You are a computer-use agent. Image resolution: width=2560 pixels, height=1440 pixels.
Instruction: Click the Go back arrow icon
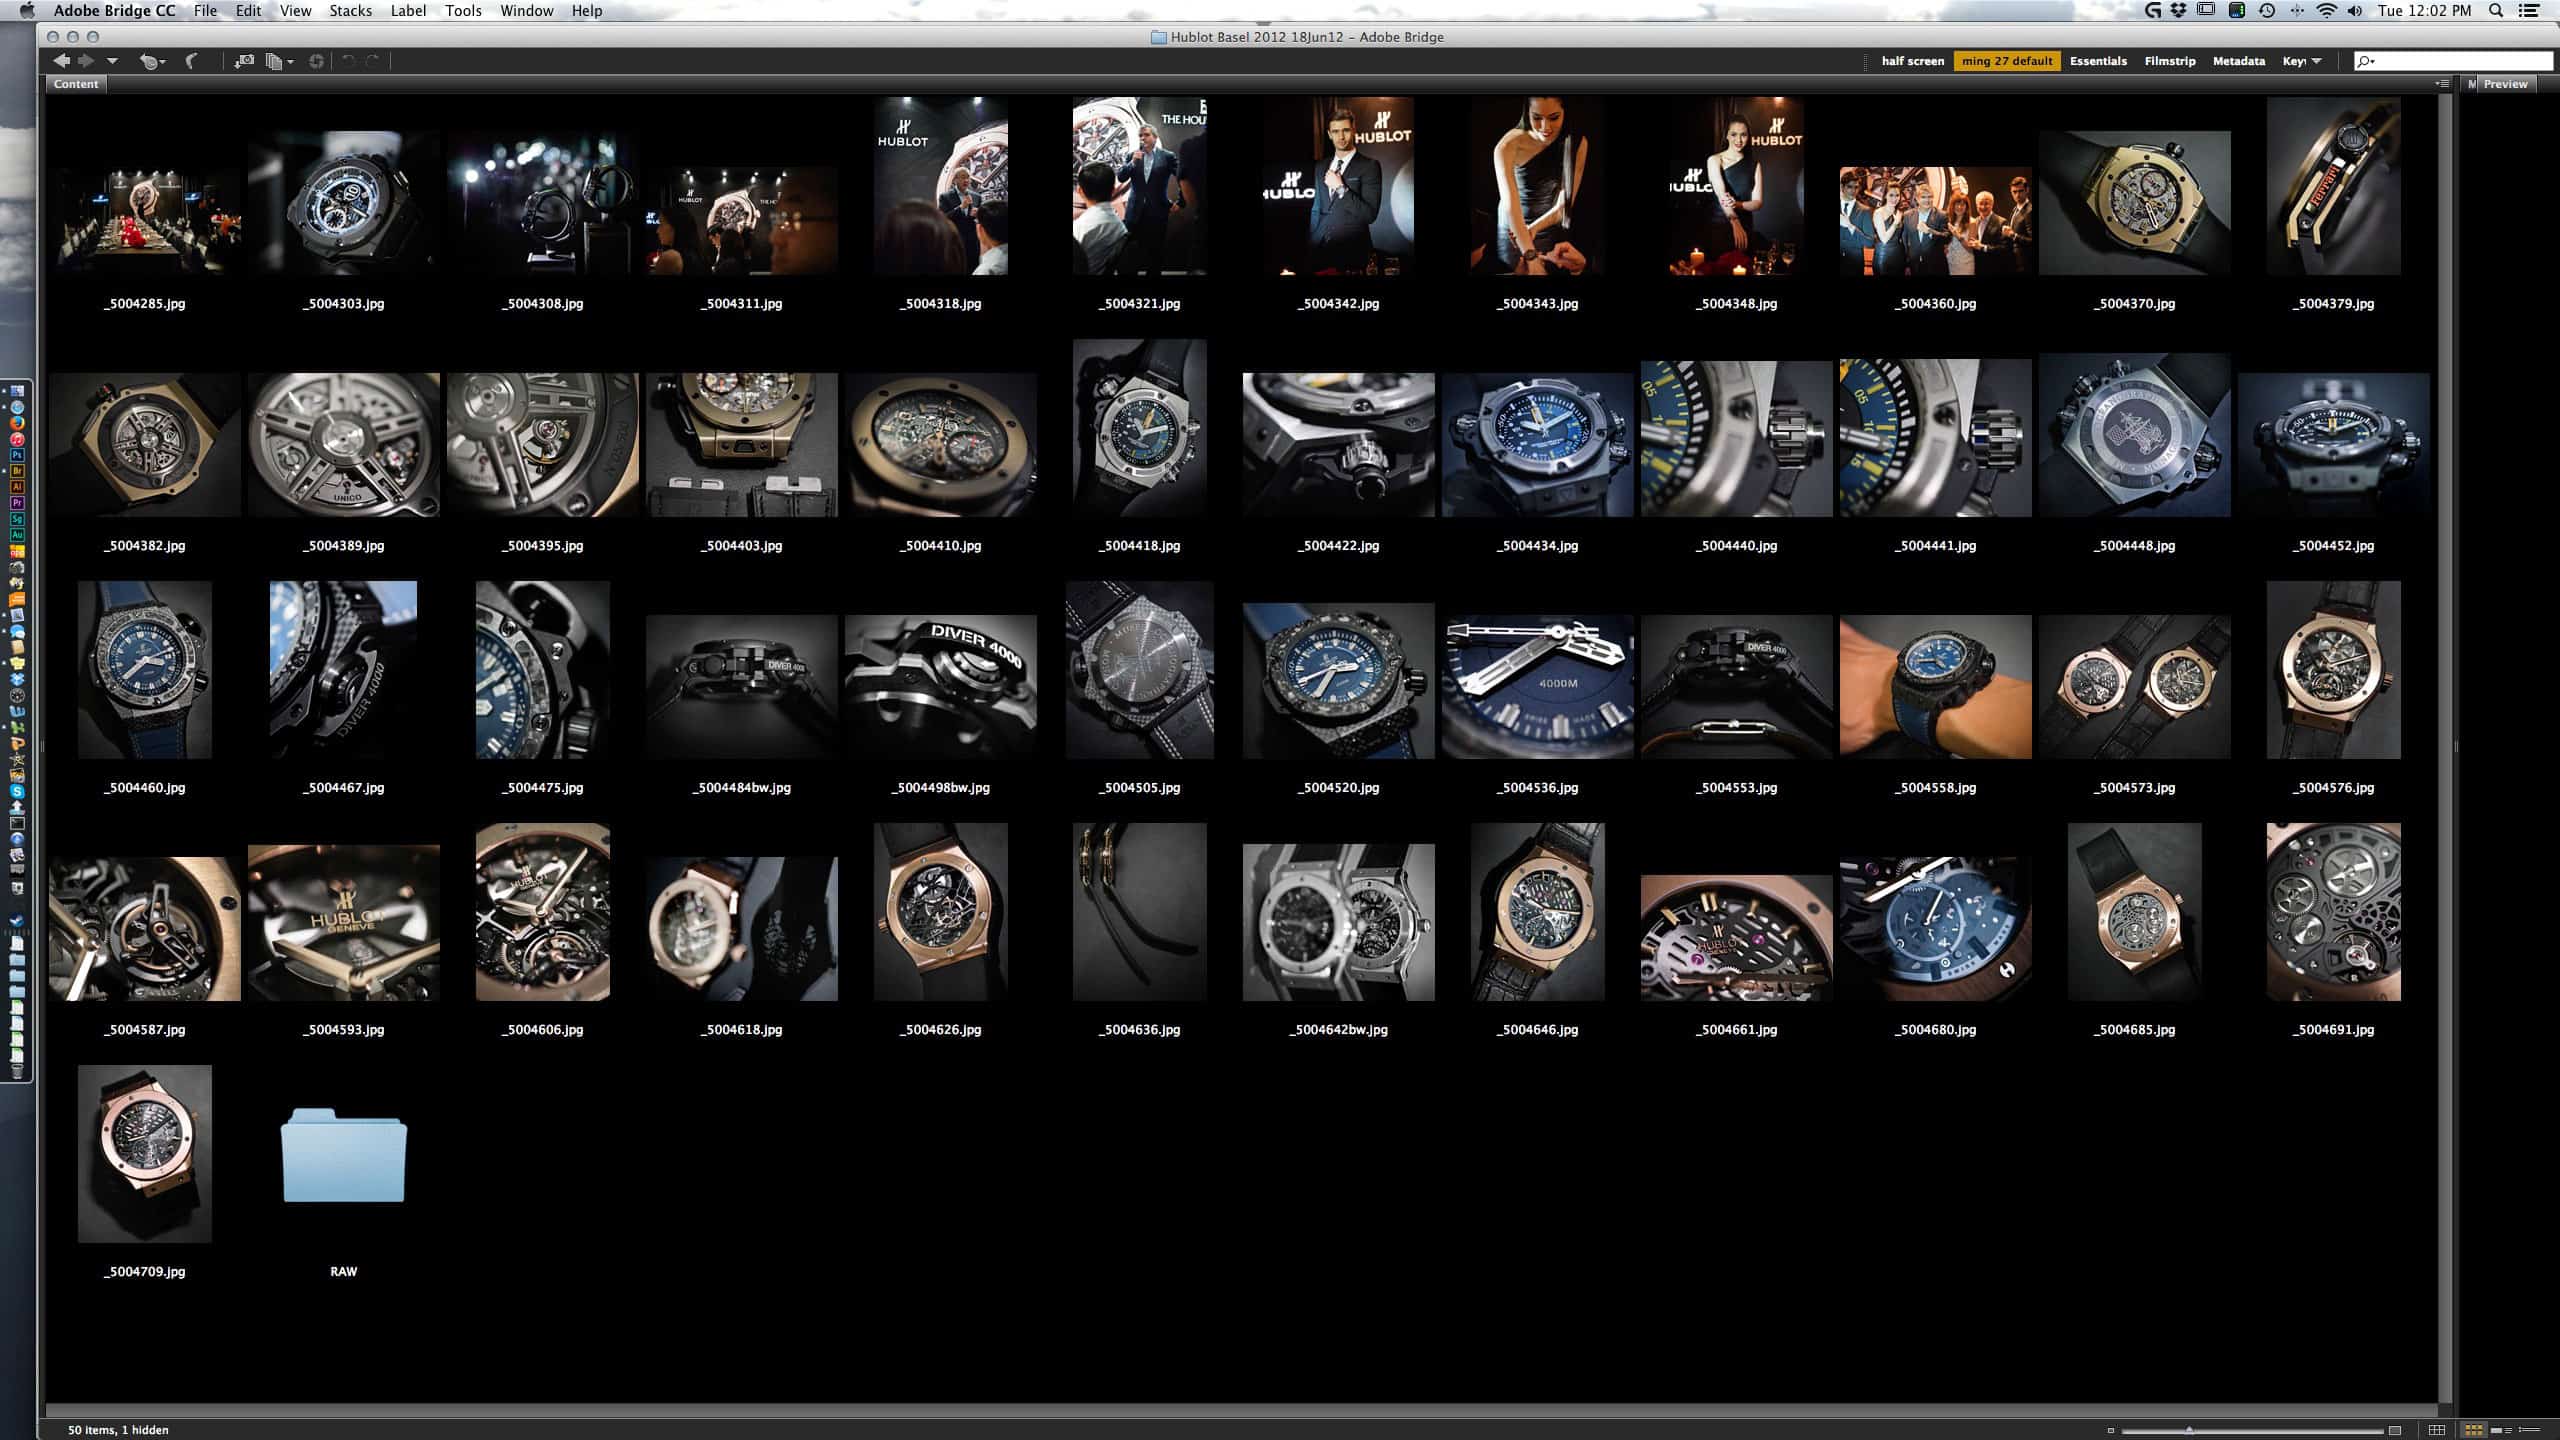[x=62, y=61]
